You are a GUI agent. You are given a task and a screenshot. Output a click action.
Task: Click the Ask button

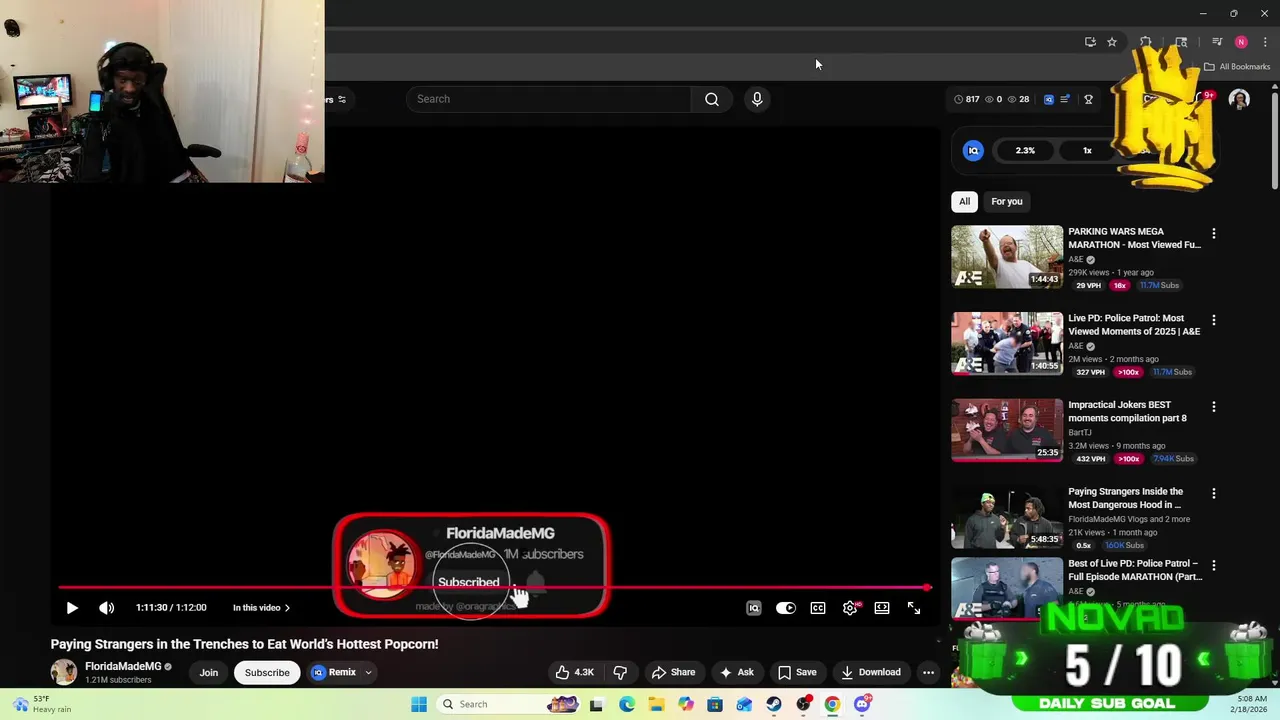[x=736, y=672]
